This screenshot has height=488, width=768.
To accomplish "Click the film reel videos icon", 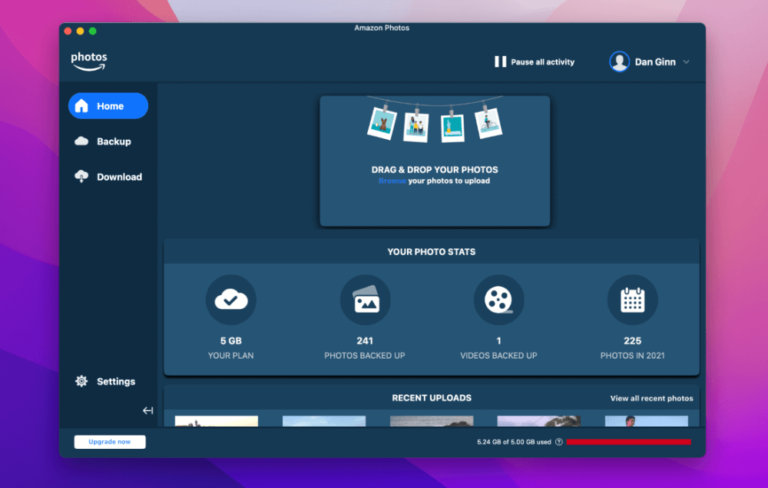I will pos(499,300).
